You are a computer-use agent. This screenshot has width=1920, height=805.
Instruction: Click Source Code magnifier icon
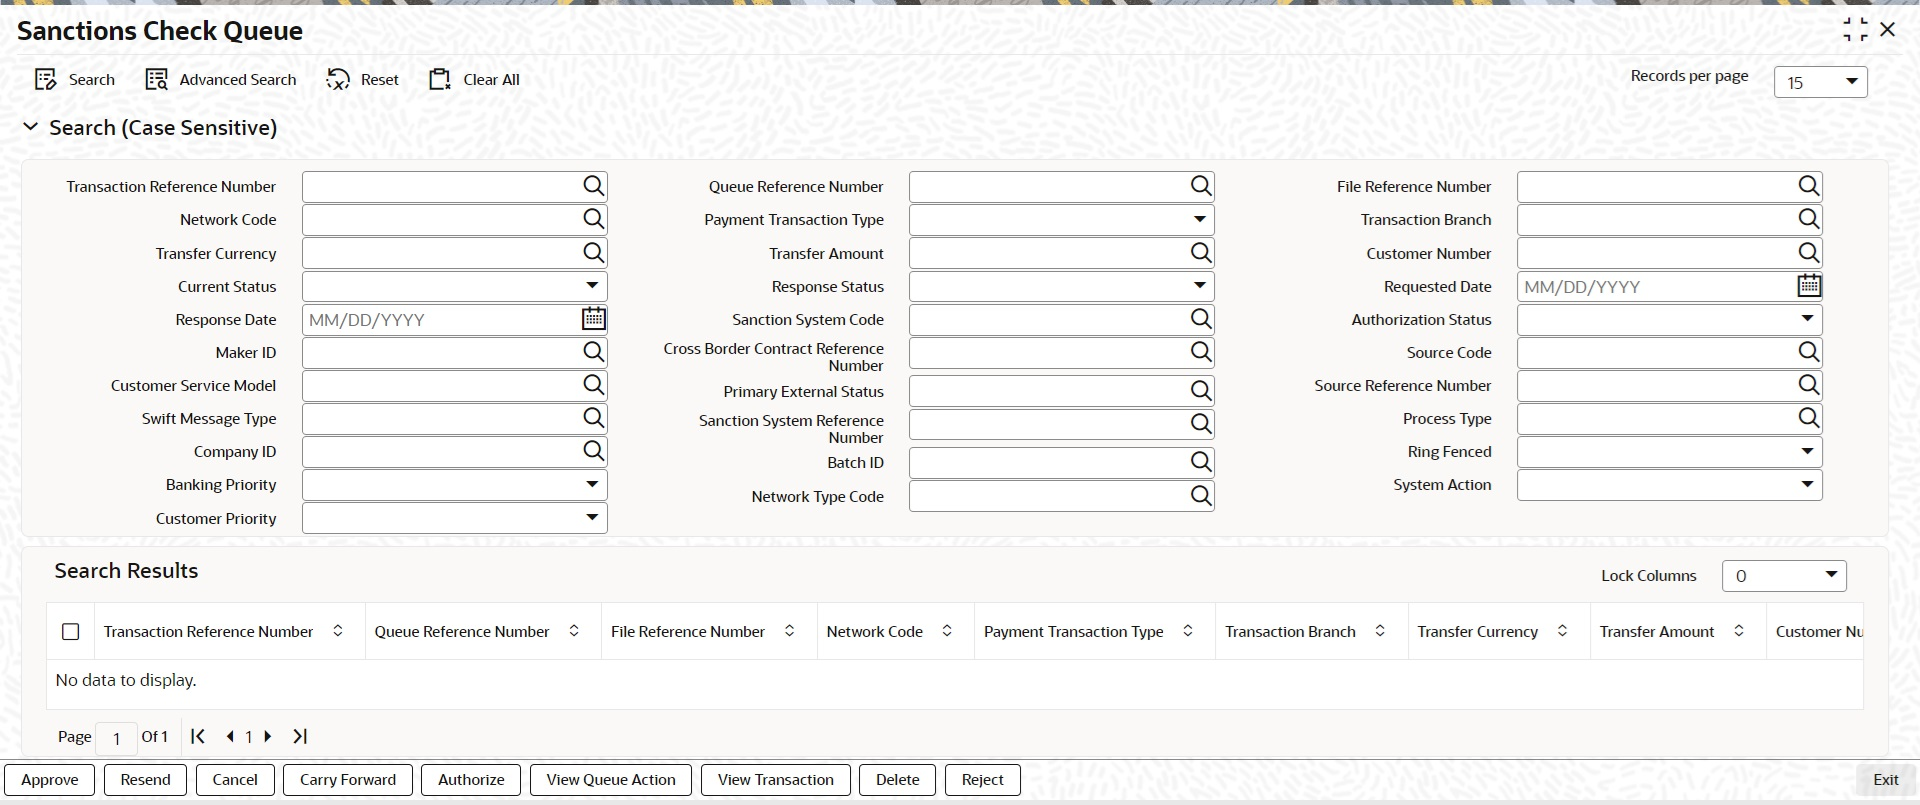pos(1809,352)
